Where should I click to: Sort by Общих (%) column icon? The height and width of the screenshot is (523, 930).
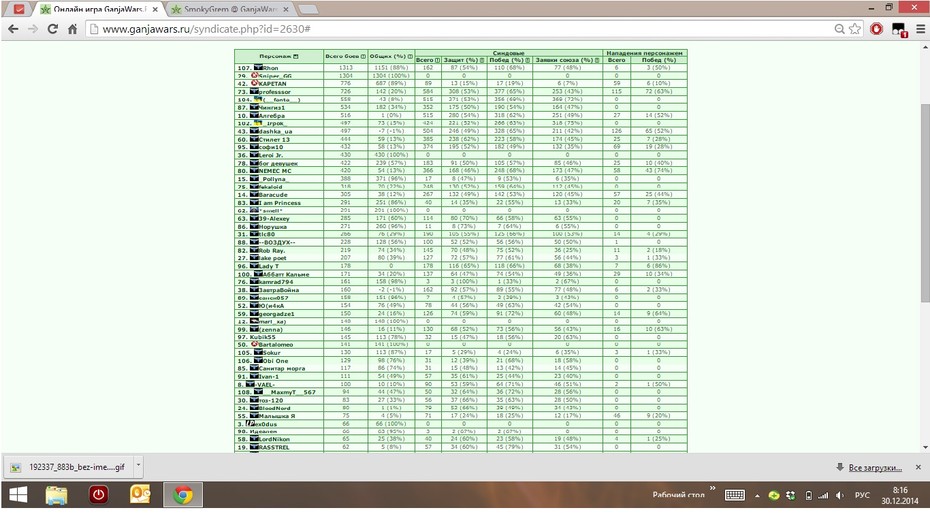coord(410,56)
